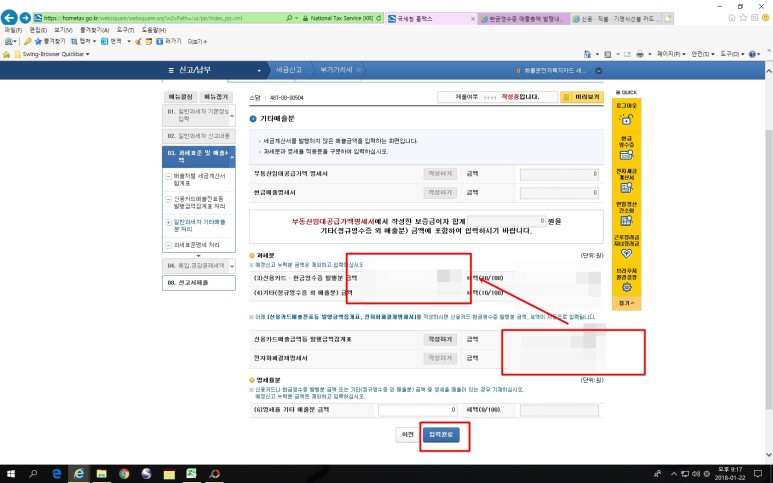Image resolution: width=773 pixels, height=483 pixels.
Task: Open browser settings gear in QUICK panel
Action: click(627, 287)
